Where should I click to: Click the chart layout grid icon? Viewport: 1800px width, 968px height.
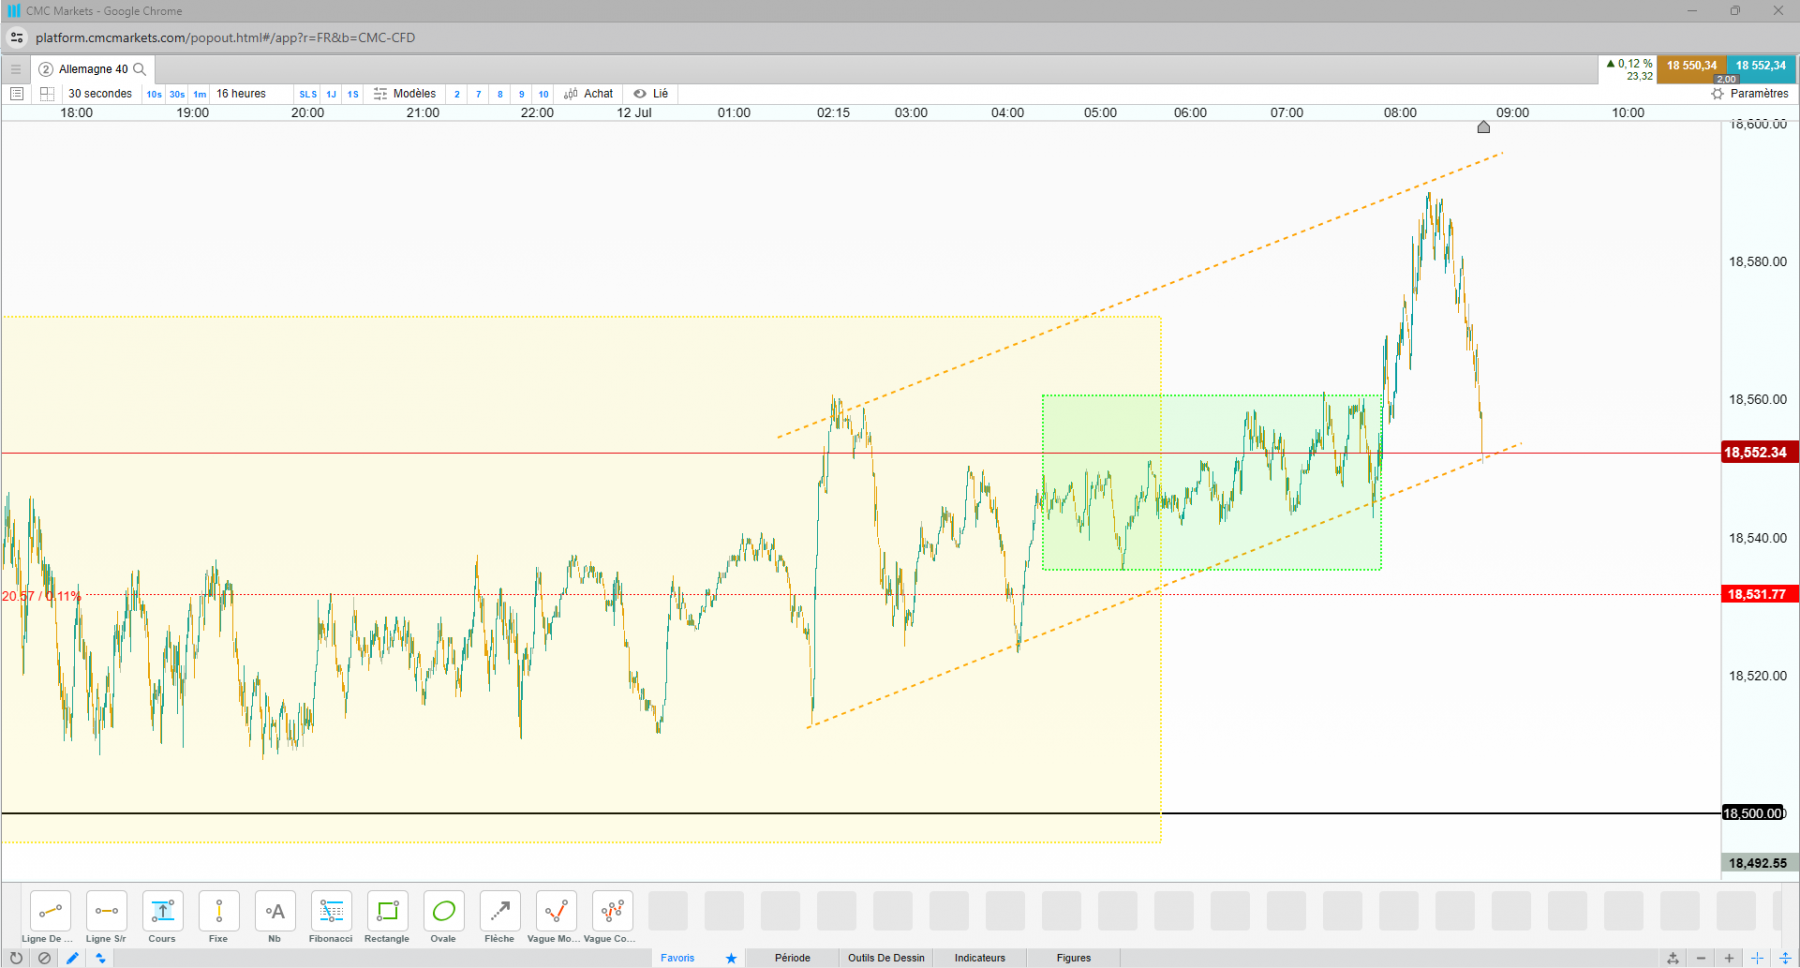click(x=46, y=94)
